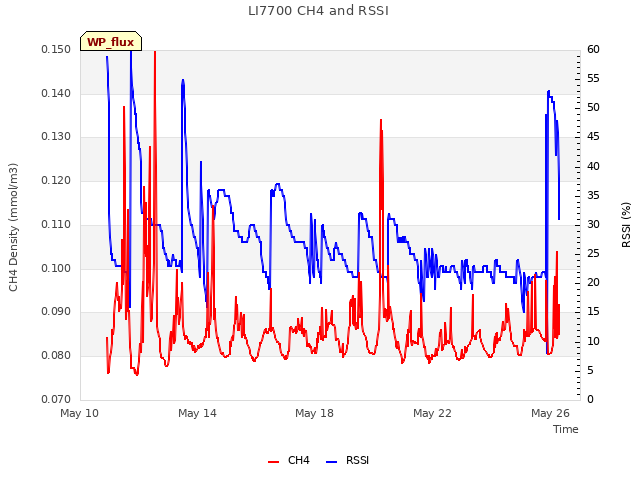Toggle the CH4 legend entry
This screenshot has height=480, width=640.
point(289,460)
